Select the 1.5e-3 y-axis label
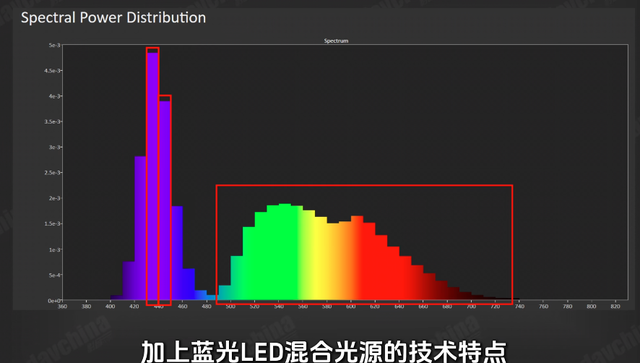 tap(53, 224)
